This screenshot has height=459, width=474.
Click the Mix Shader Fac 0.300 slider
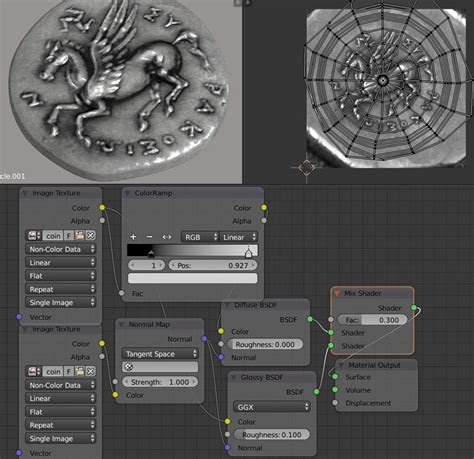[x=372, y=320]
